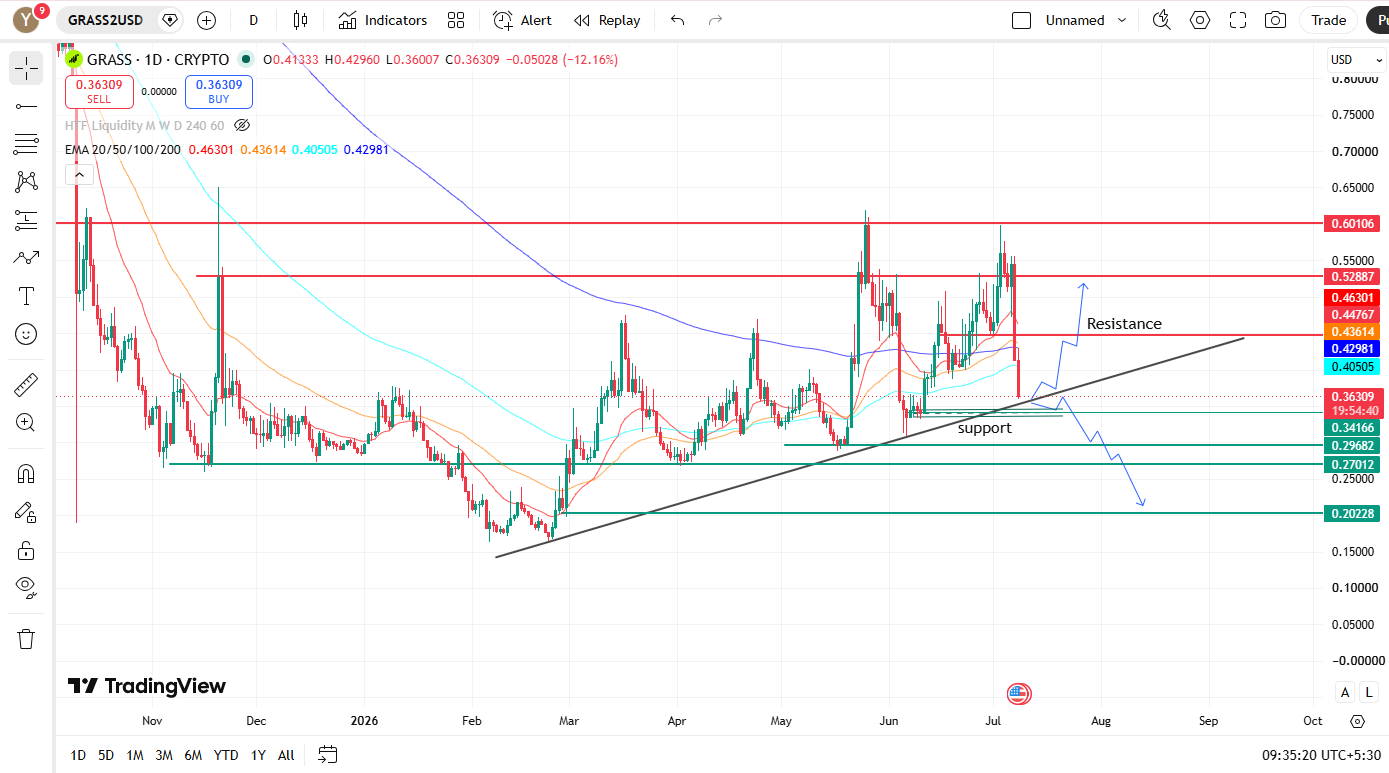The width and height of the screenshot is (1389, 773).
Task: Hide all drawings with eye icon
Action: click(x=26, y=587)
